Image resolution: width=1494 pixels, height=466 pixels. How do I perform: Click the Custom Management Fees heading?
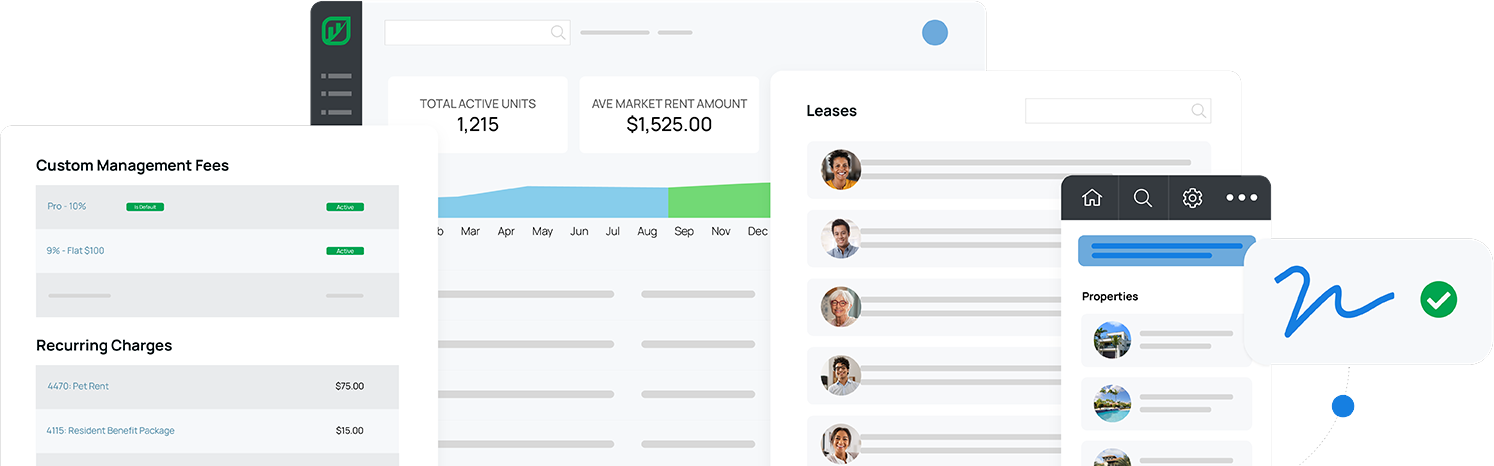click(132, 166)
